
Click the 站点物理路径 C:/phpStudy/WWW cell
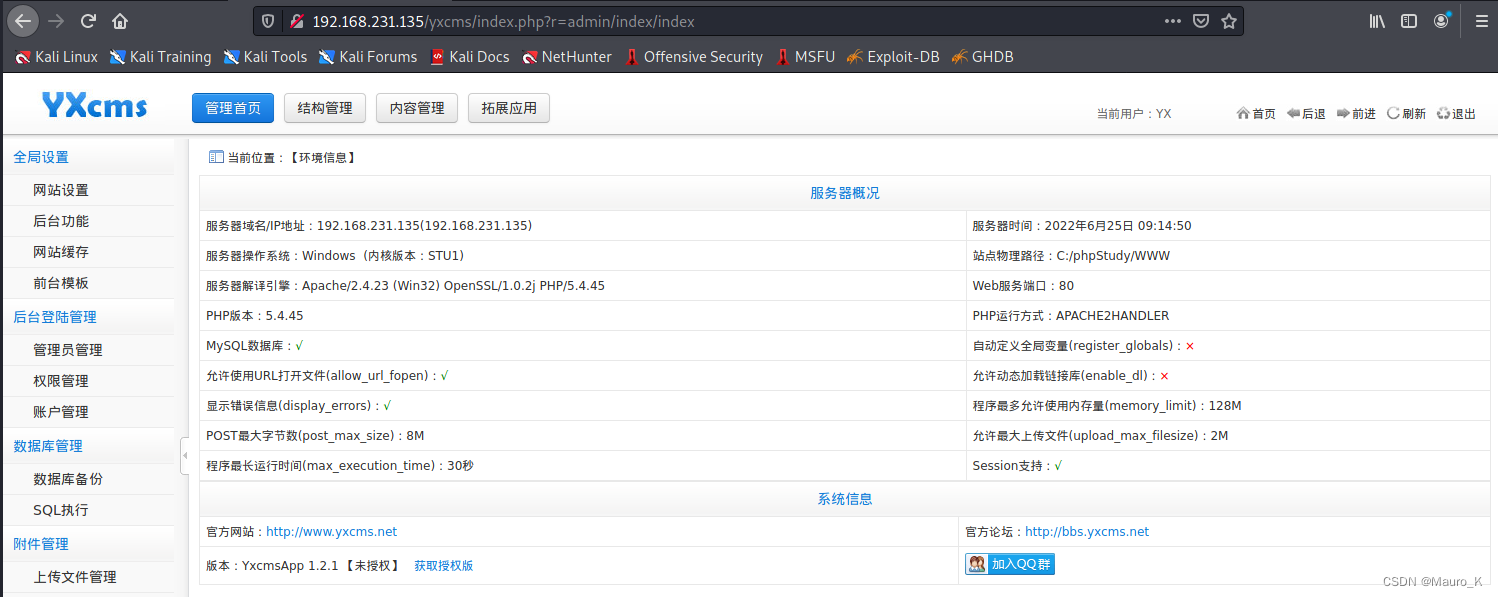point(1229,256)
